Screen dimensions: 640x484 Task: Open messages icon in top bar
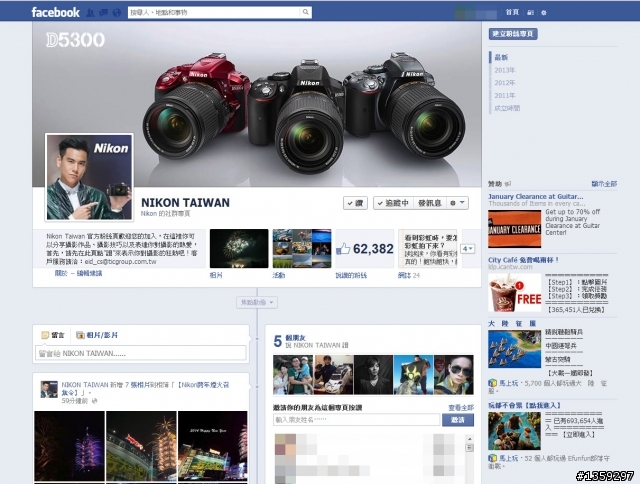[x=104, y=13]
